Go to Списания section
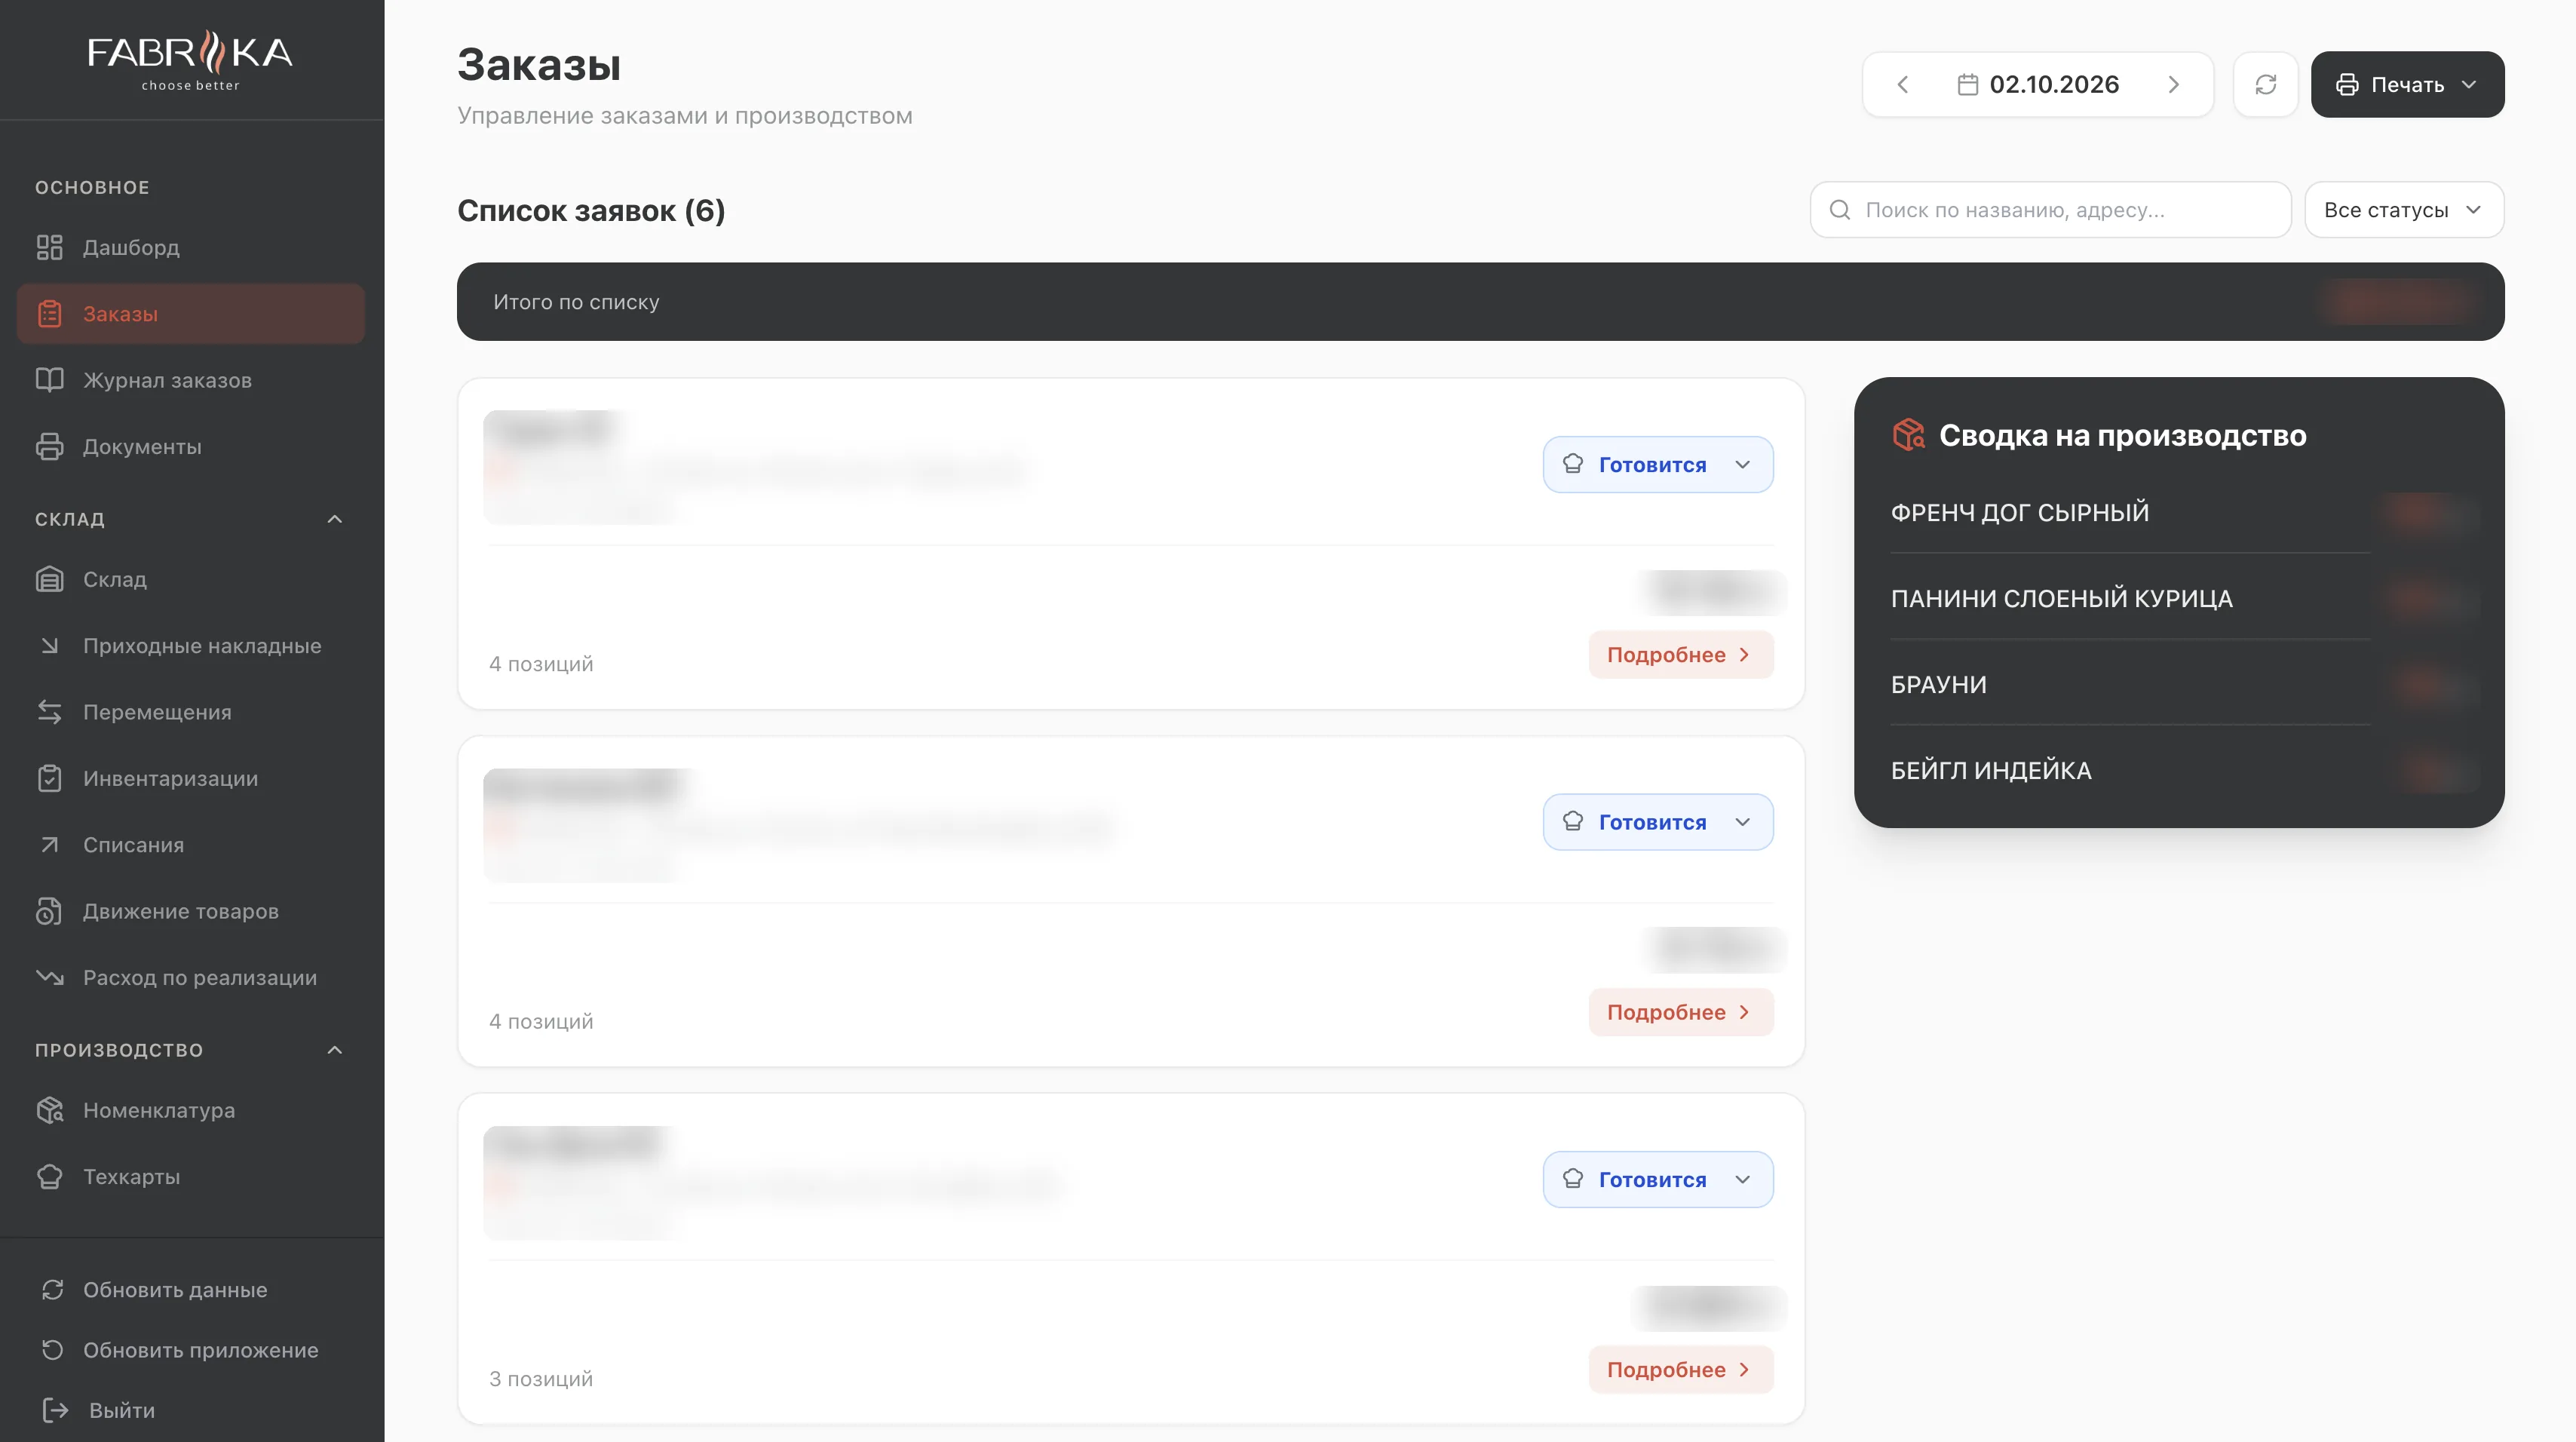The width and height of the screenshot is (2576, 1442). tap(190, 845)
